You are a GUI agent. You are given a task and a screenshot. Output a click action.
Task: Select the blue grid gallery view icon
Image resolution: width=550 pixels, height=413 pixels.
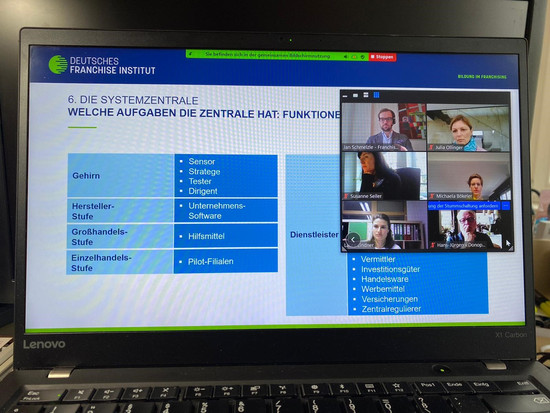[376, 95]
